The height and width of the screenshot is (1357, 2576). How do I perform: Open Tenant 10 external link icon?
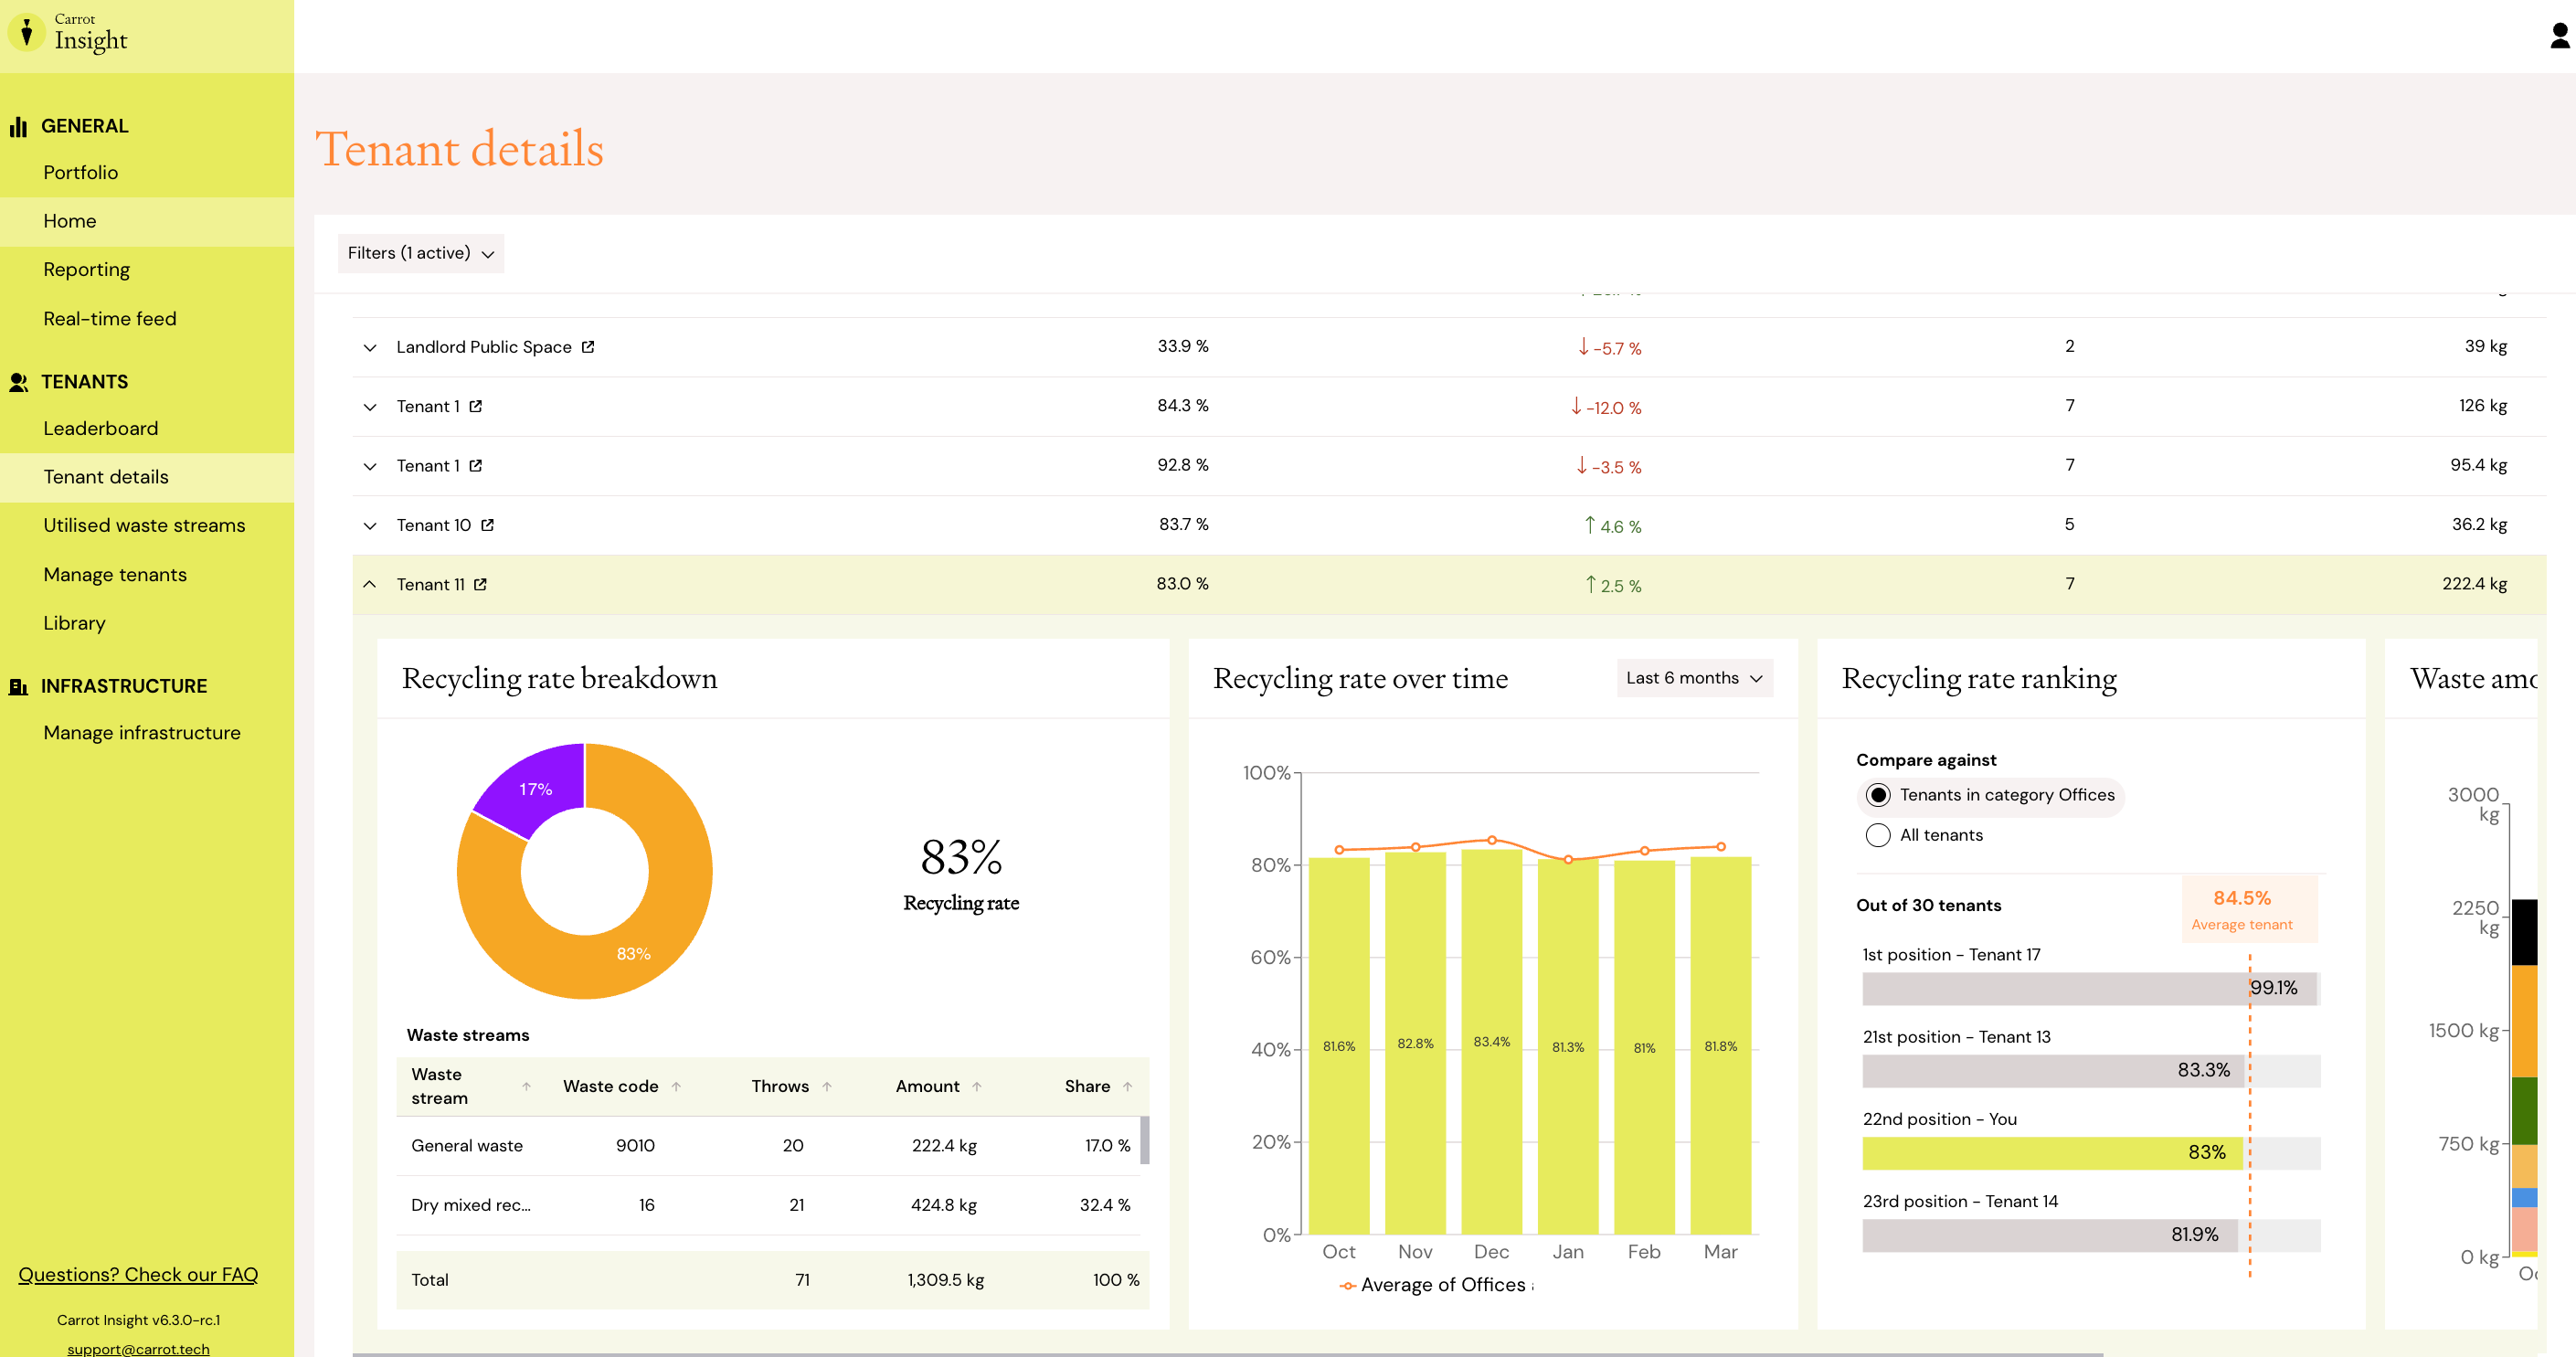(x=487, y=525)
